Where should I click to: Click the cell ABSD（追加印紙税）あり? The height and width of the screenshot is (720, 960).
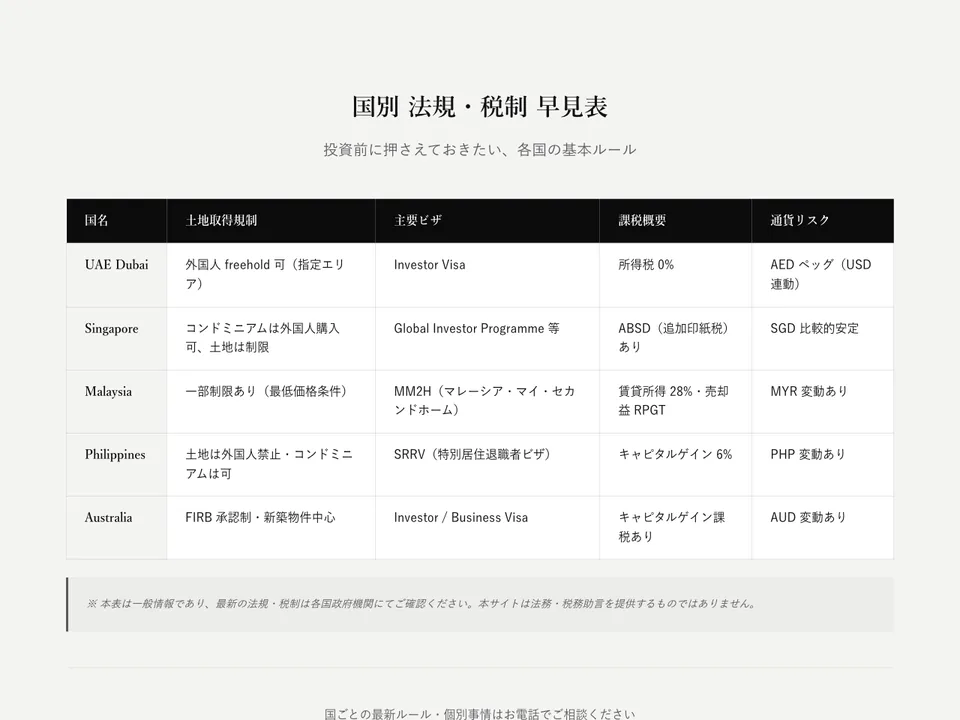coord(676,339)
